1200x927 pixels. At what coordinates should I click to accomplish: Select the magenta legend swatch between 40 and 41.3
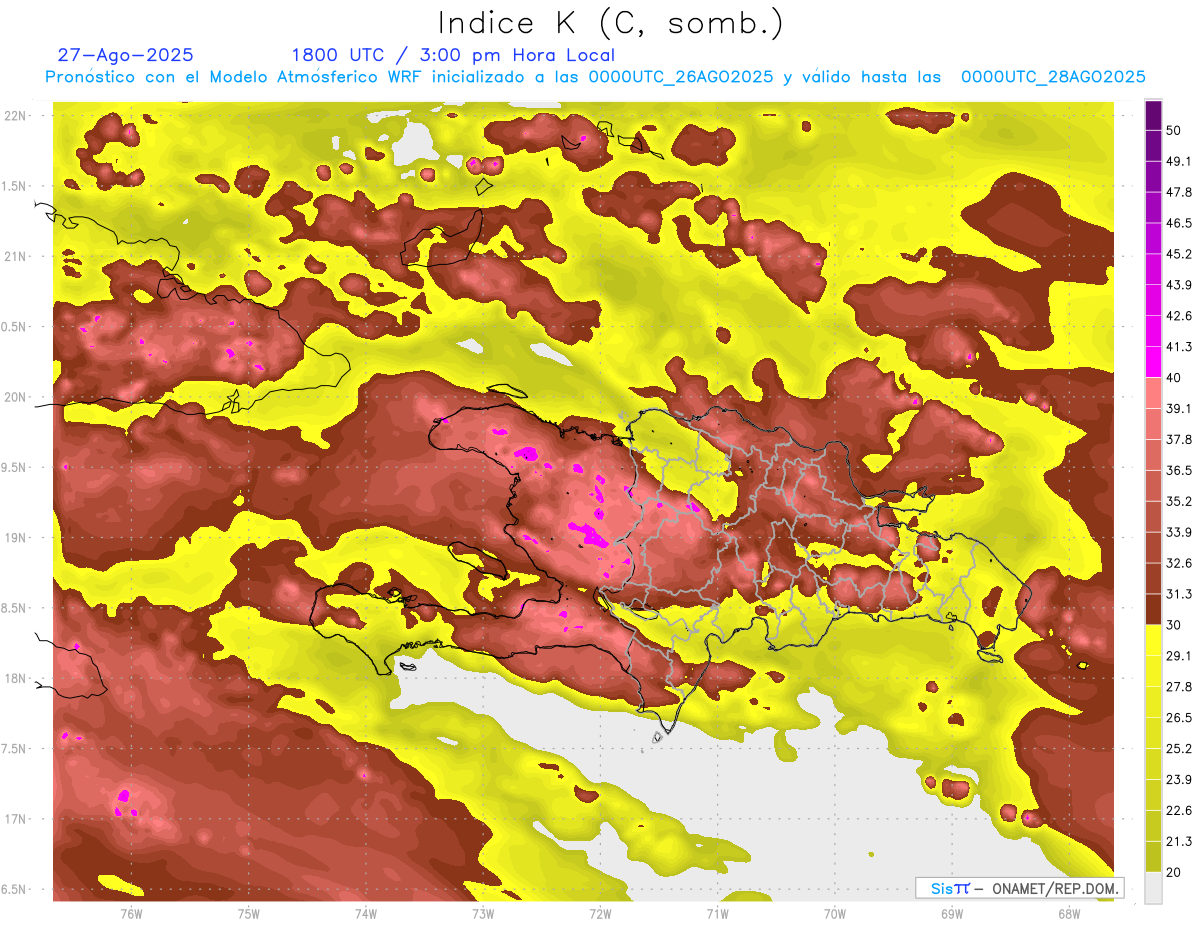pyautogui.click(x=1153, y=361)
